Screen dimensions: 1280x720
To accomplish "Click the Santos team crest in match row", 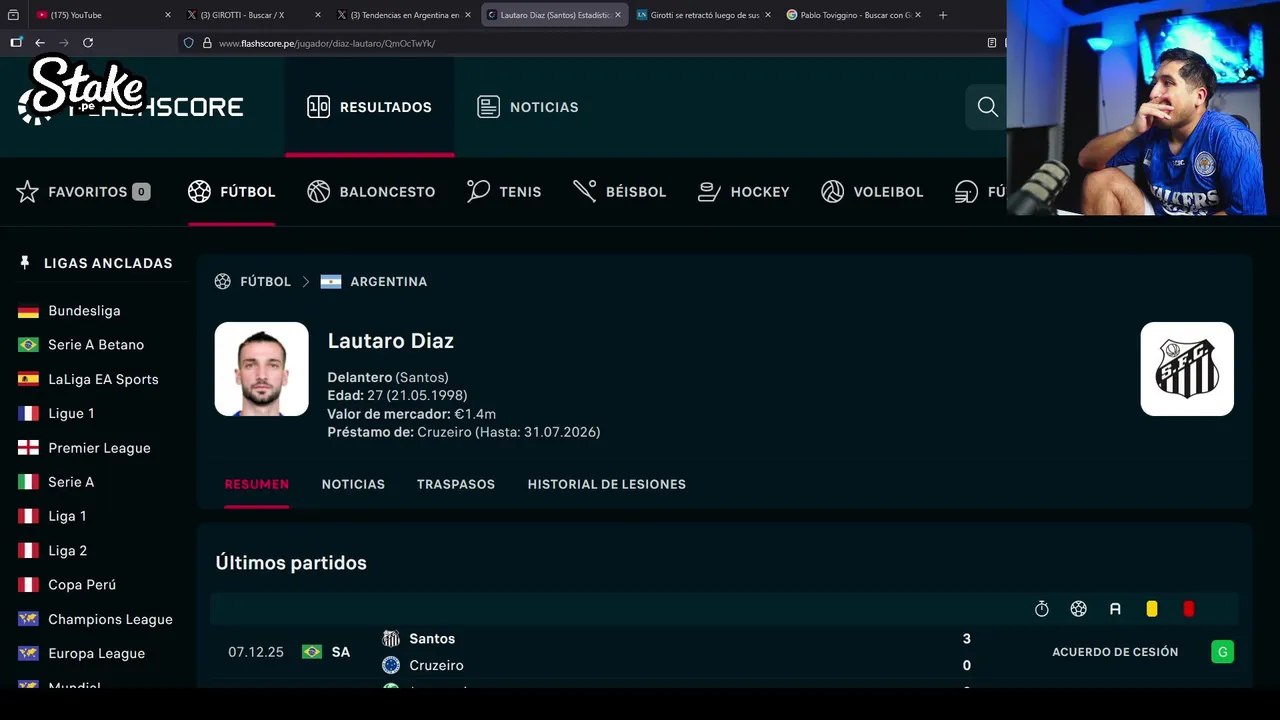I will click(391, 639).
